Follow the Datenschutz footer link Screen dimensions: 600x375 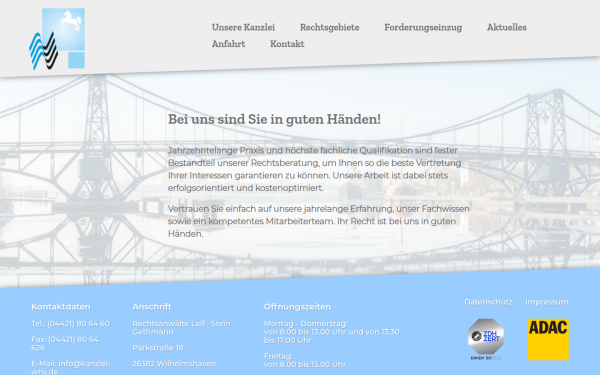[x=488, y=302]
